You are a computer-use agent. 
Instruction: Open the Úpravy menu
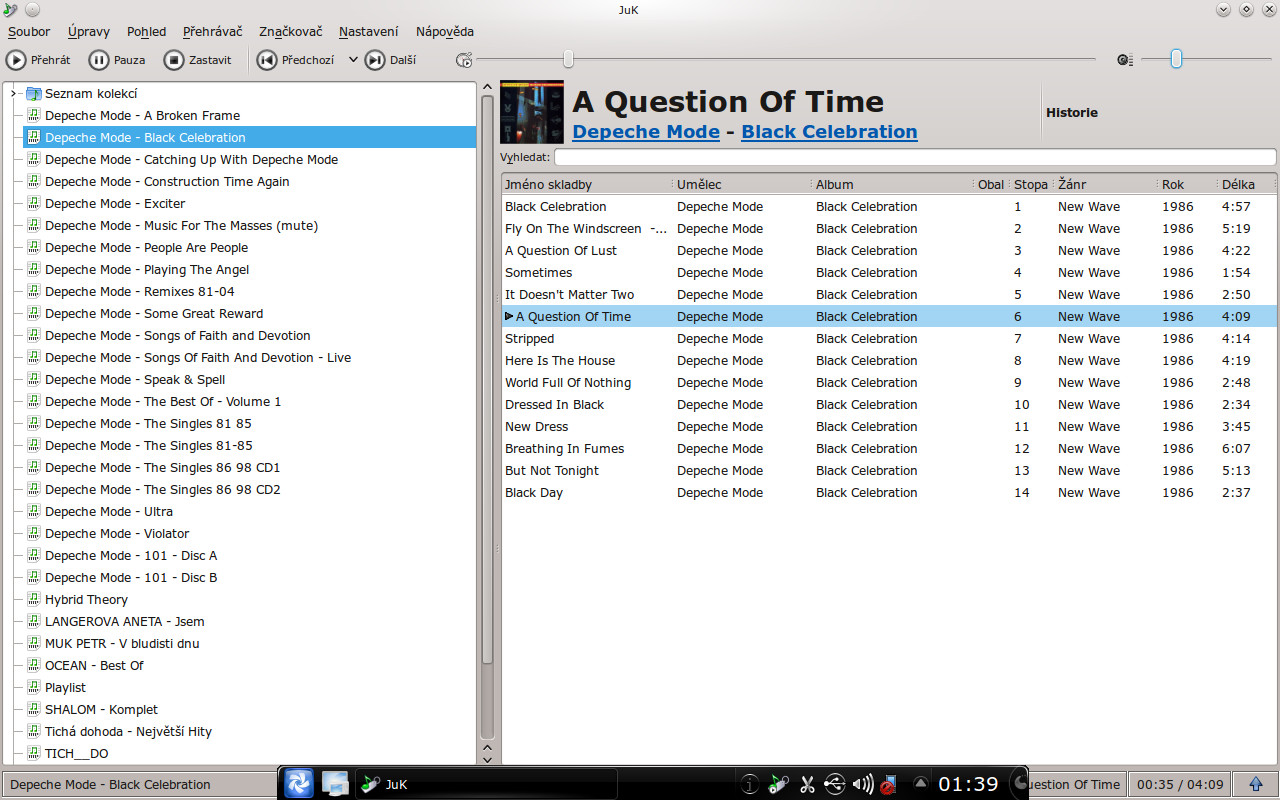coord(89,31)
